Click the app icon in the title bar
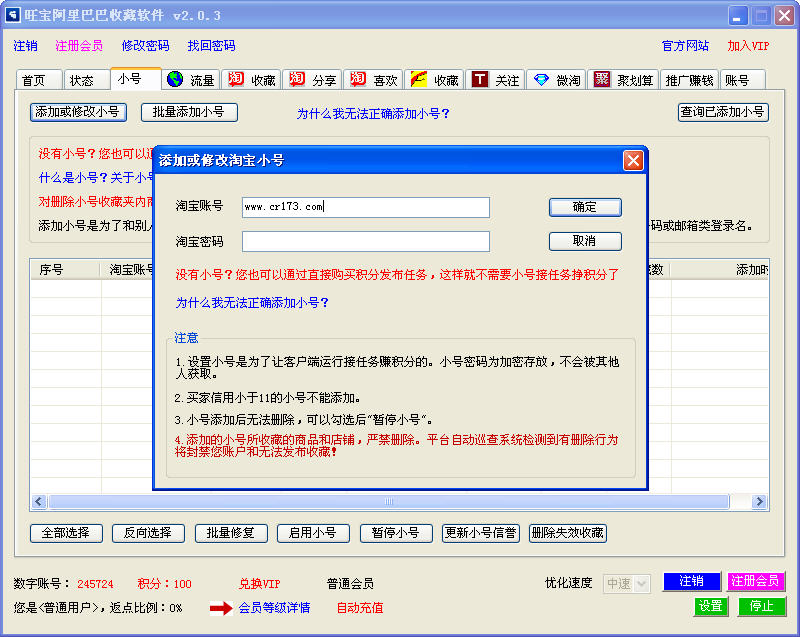The width and height of the screenshot is (800, 637). pyautogui.click(x=12, y=15)
